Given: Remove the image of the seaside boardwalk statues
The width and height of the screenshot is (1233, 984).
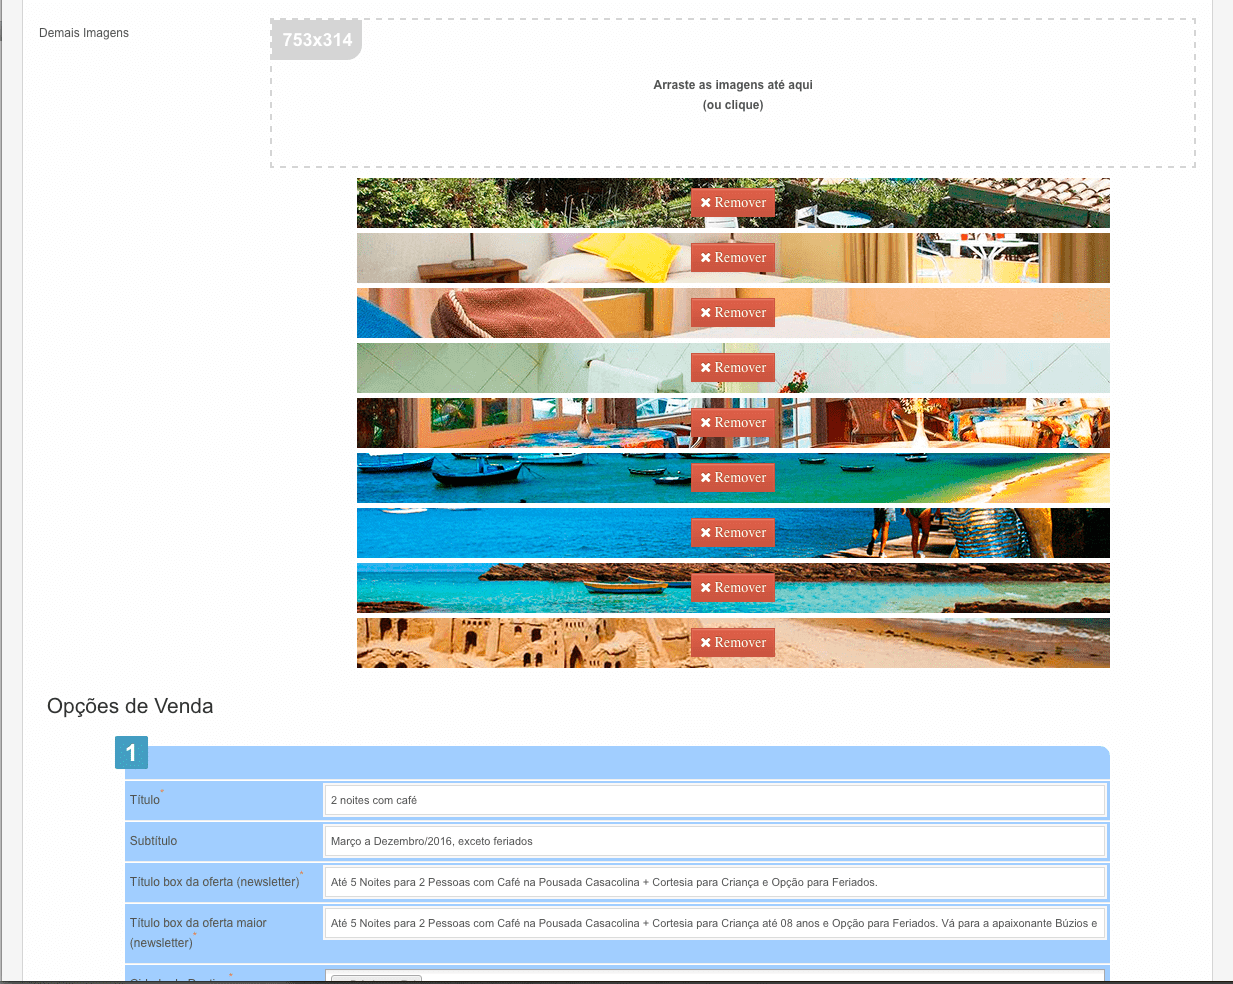Looking at the screenshot, I should tap(732, 533).
